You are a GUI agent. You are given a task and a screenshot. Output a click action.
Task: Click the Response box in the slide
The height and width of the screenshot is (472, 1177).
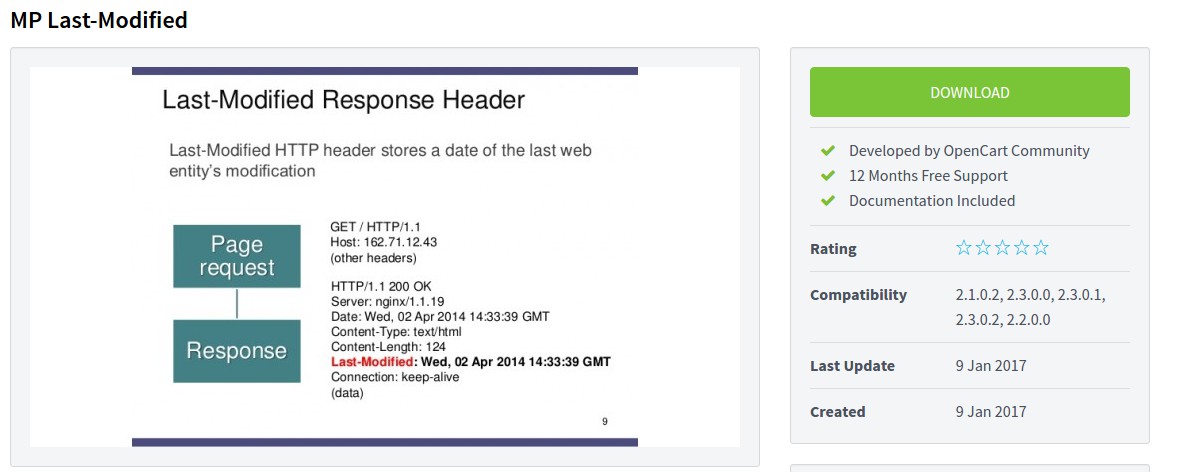point(236,351)
